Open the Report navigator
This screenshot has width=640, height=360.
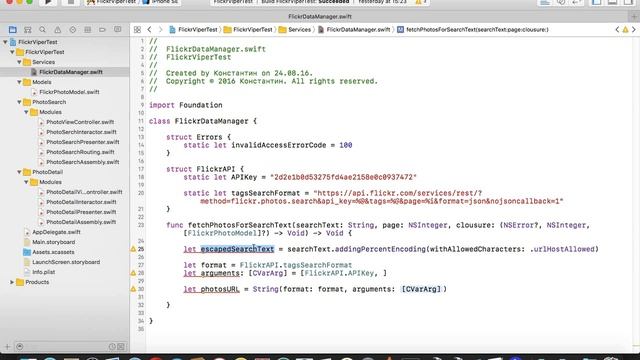coord(118,29)
